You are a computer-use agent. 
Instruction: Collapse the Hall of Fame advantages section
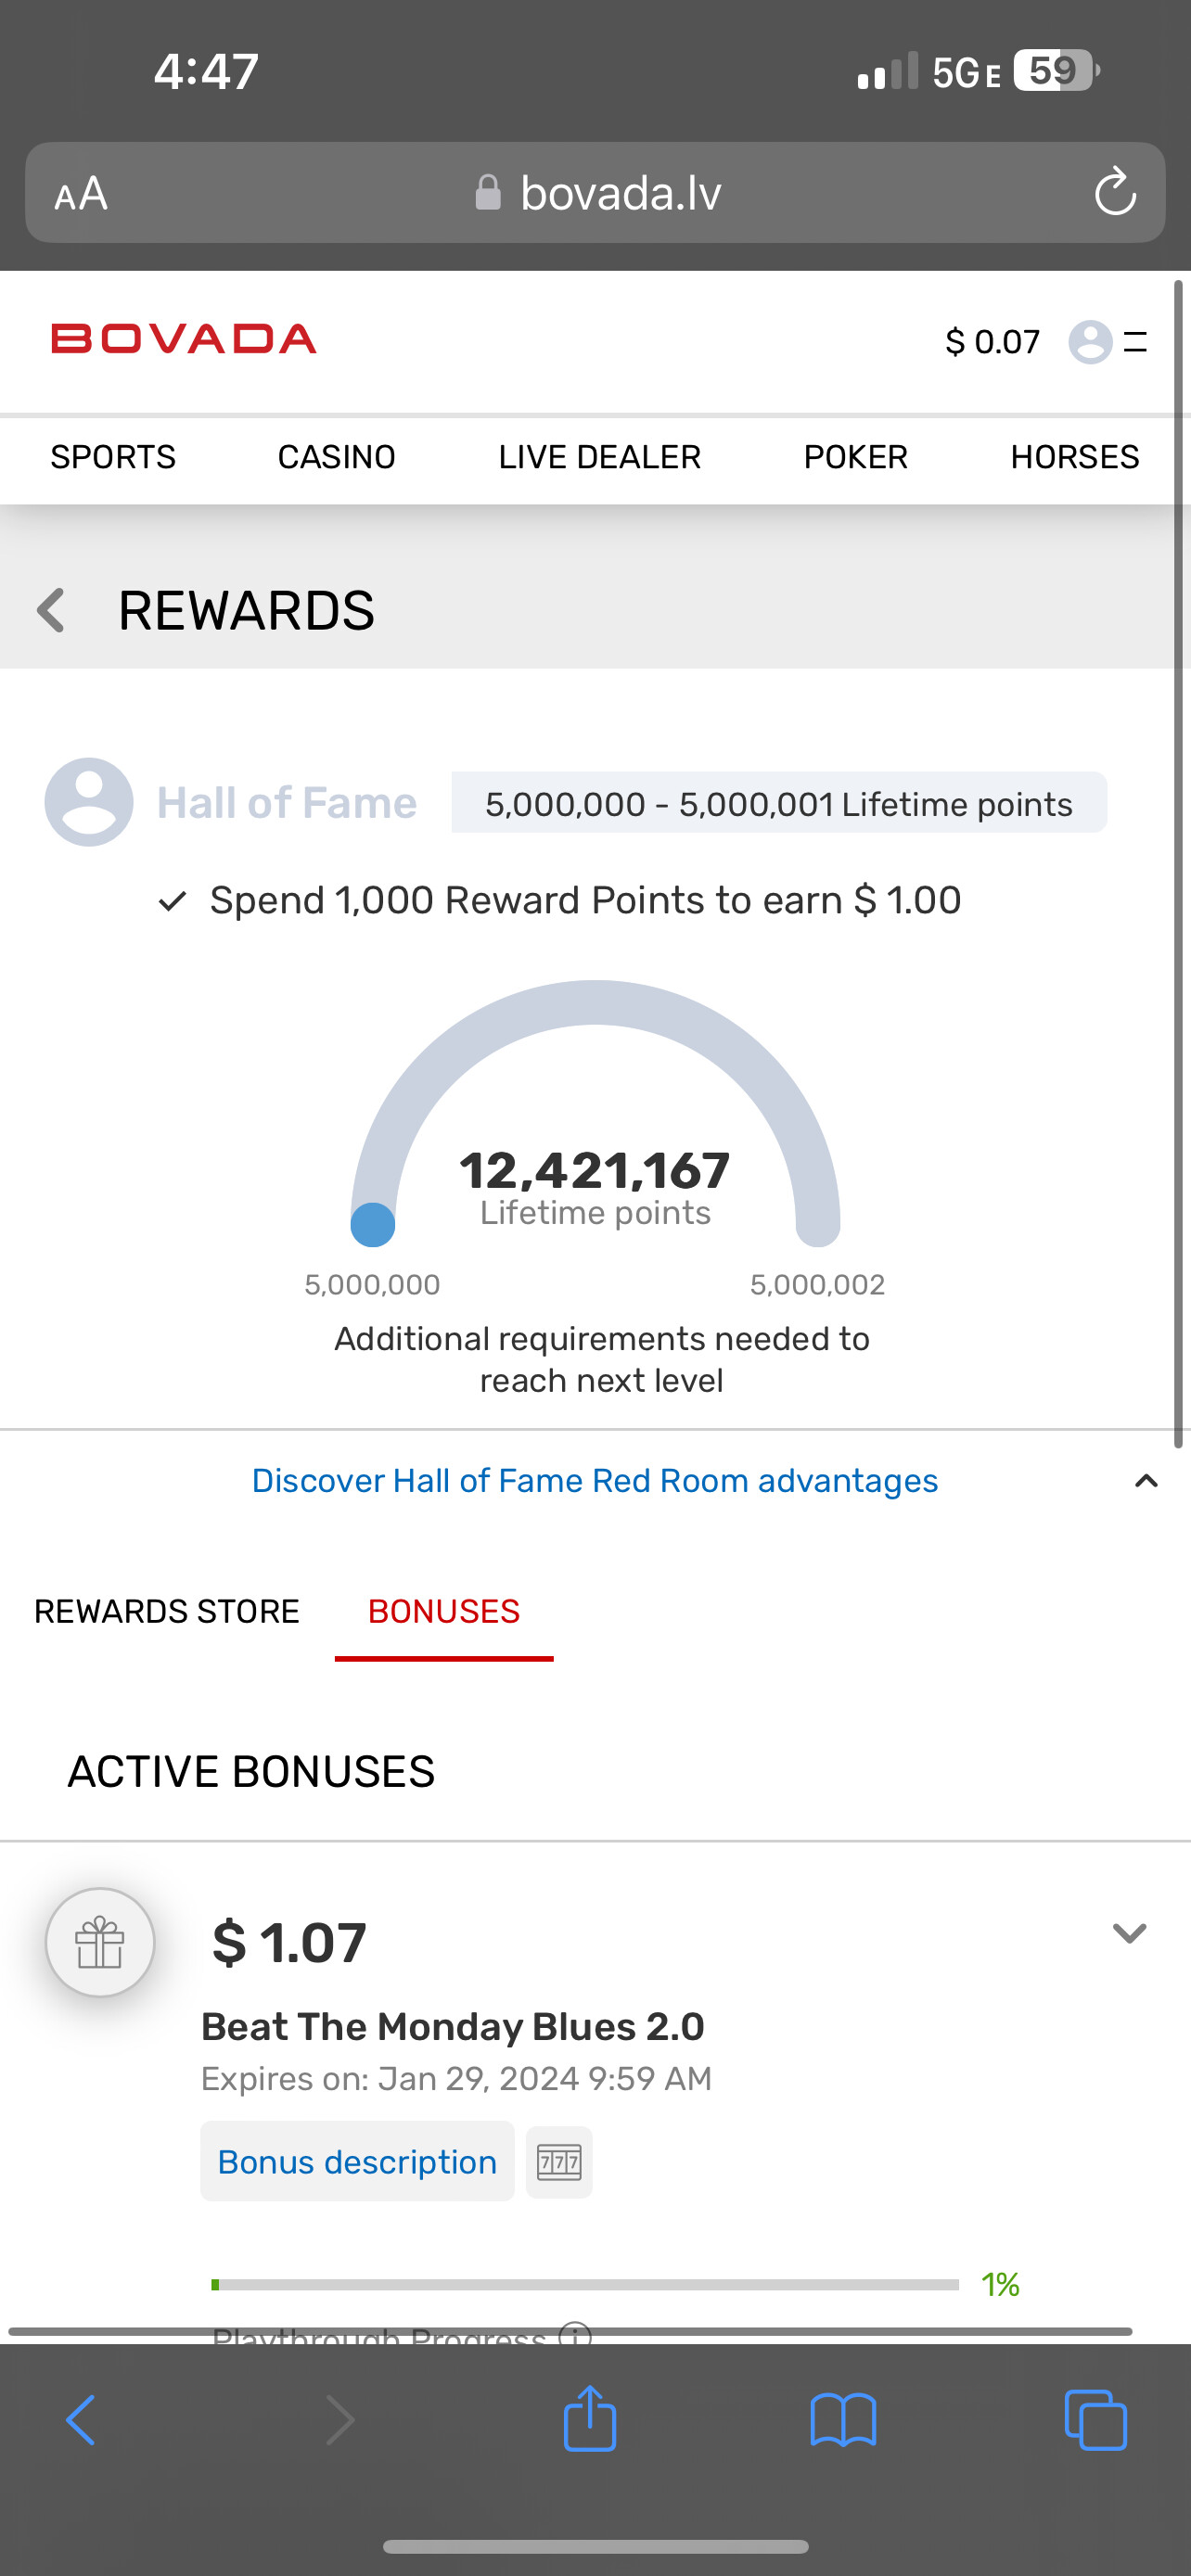(1146, 1481)
